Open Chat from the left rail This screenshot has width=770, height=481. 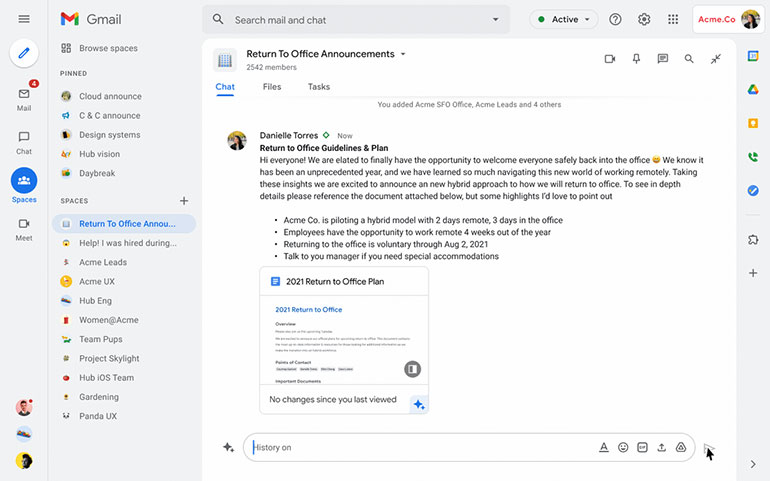click(24, 142)
